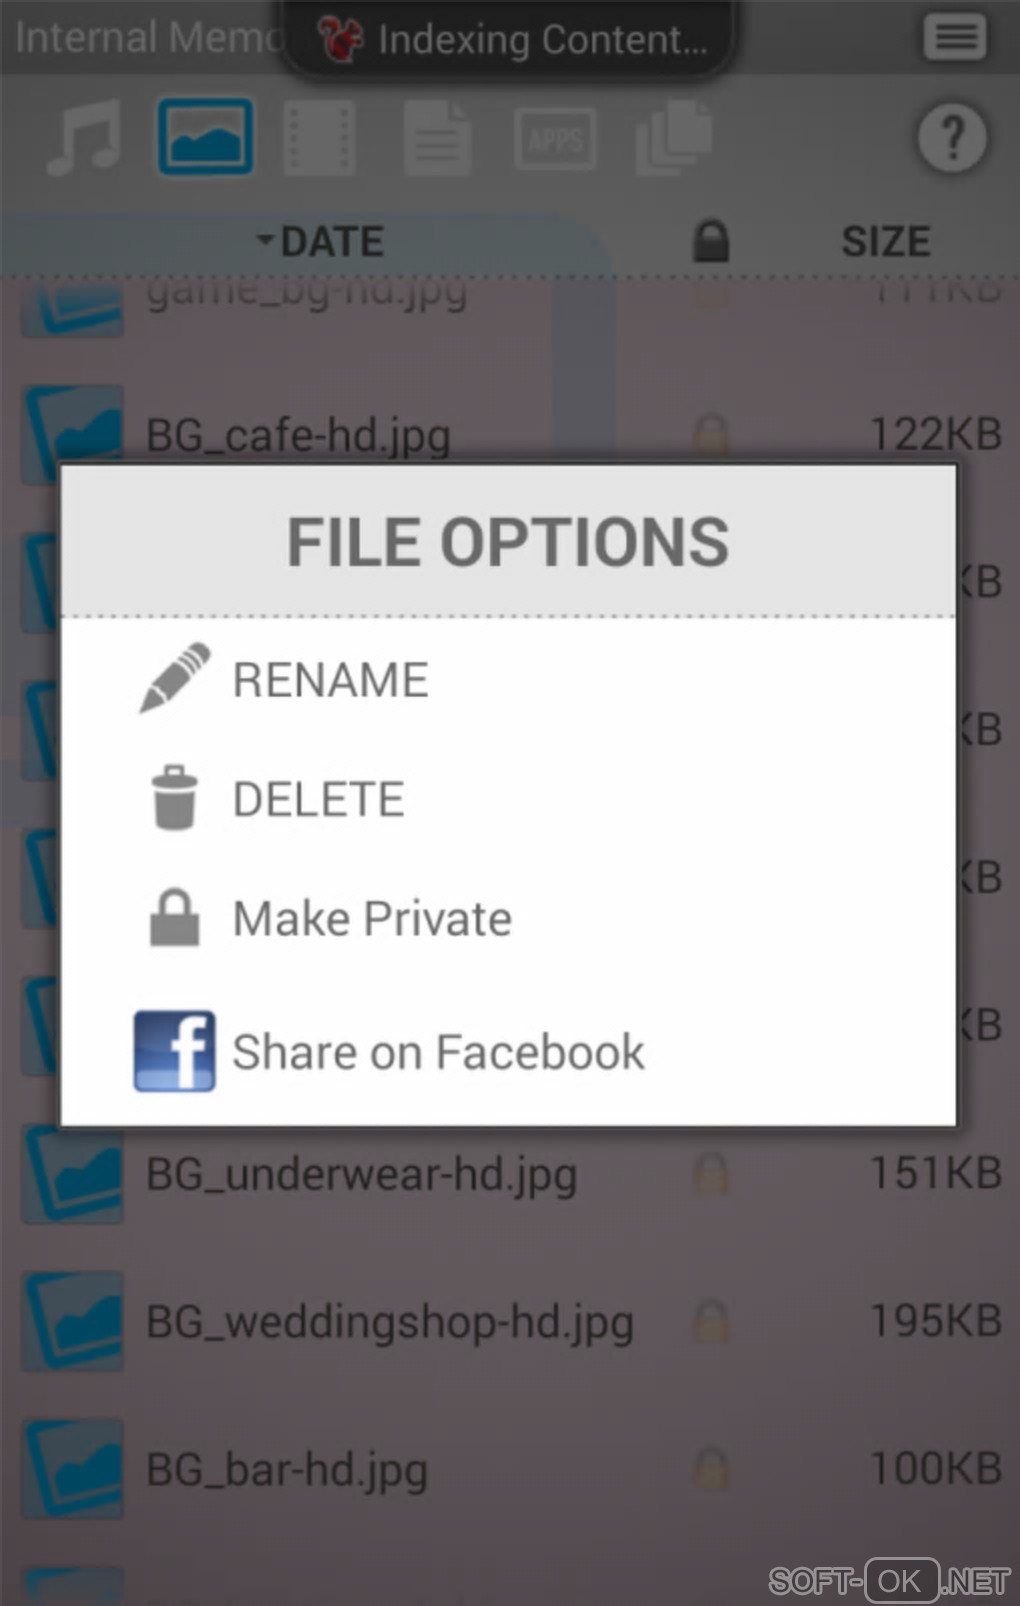The image size is (1020, 1606).
Task: Open the APPS category icon
Action: (555, 138)
